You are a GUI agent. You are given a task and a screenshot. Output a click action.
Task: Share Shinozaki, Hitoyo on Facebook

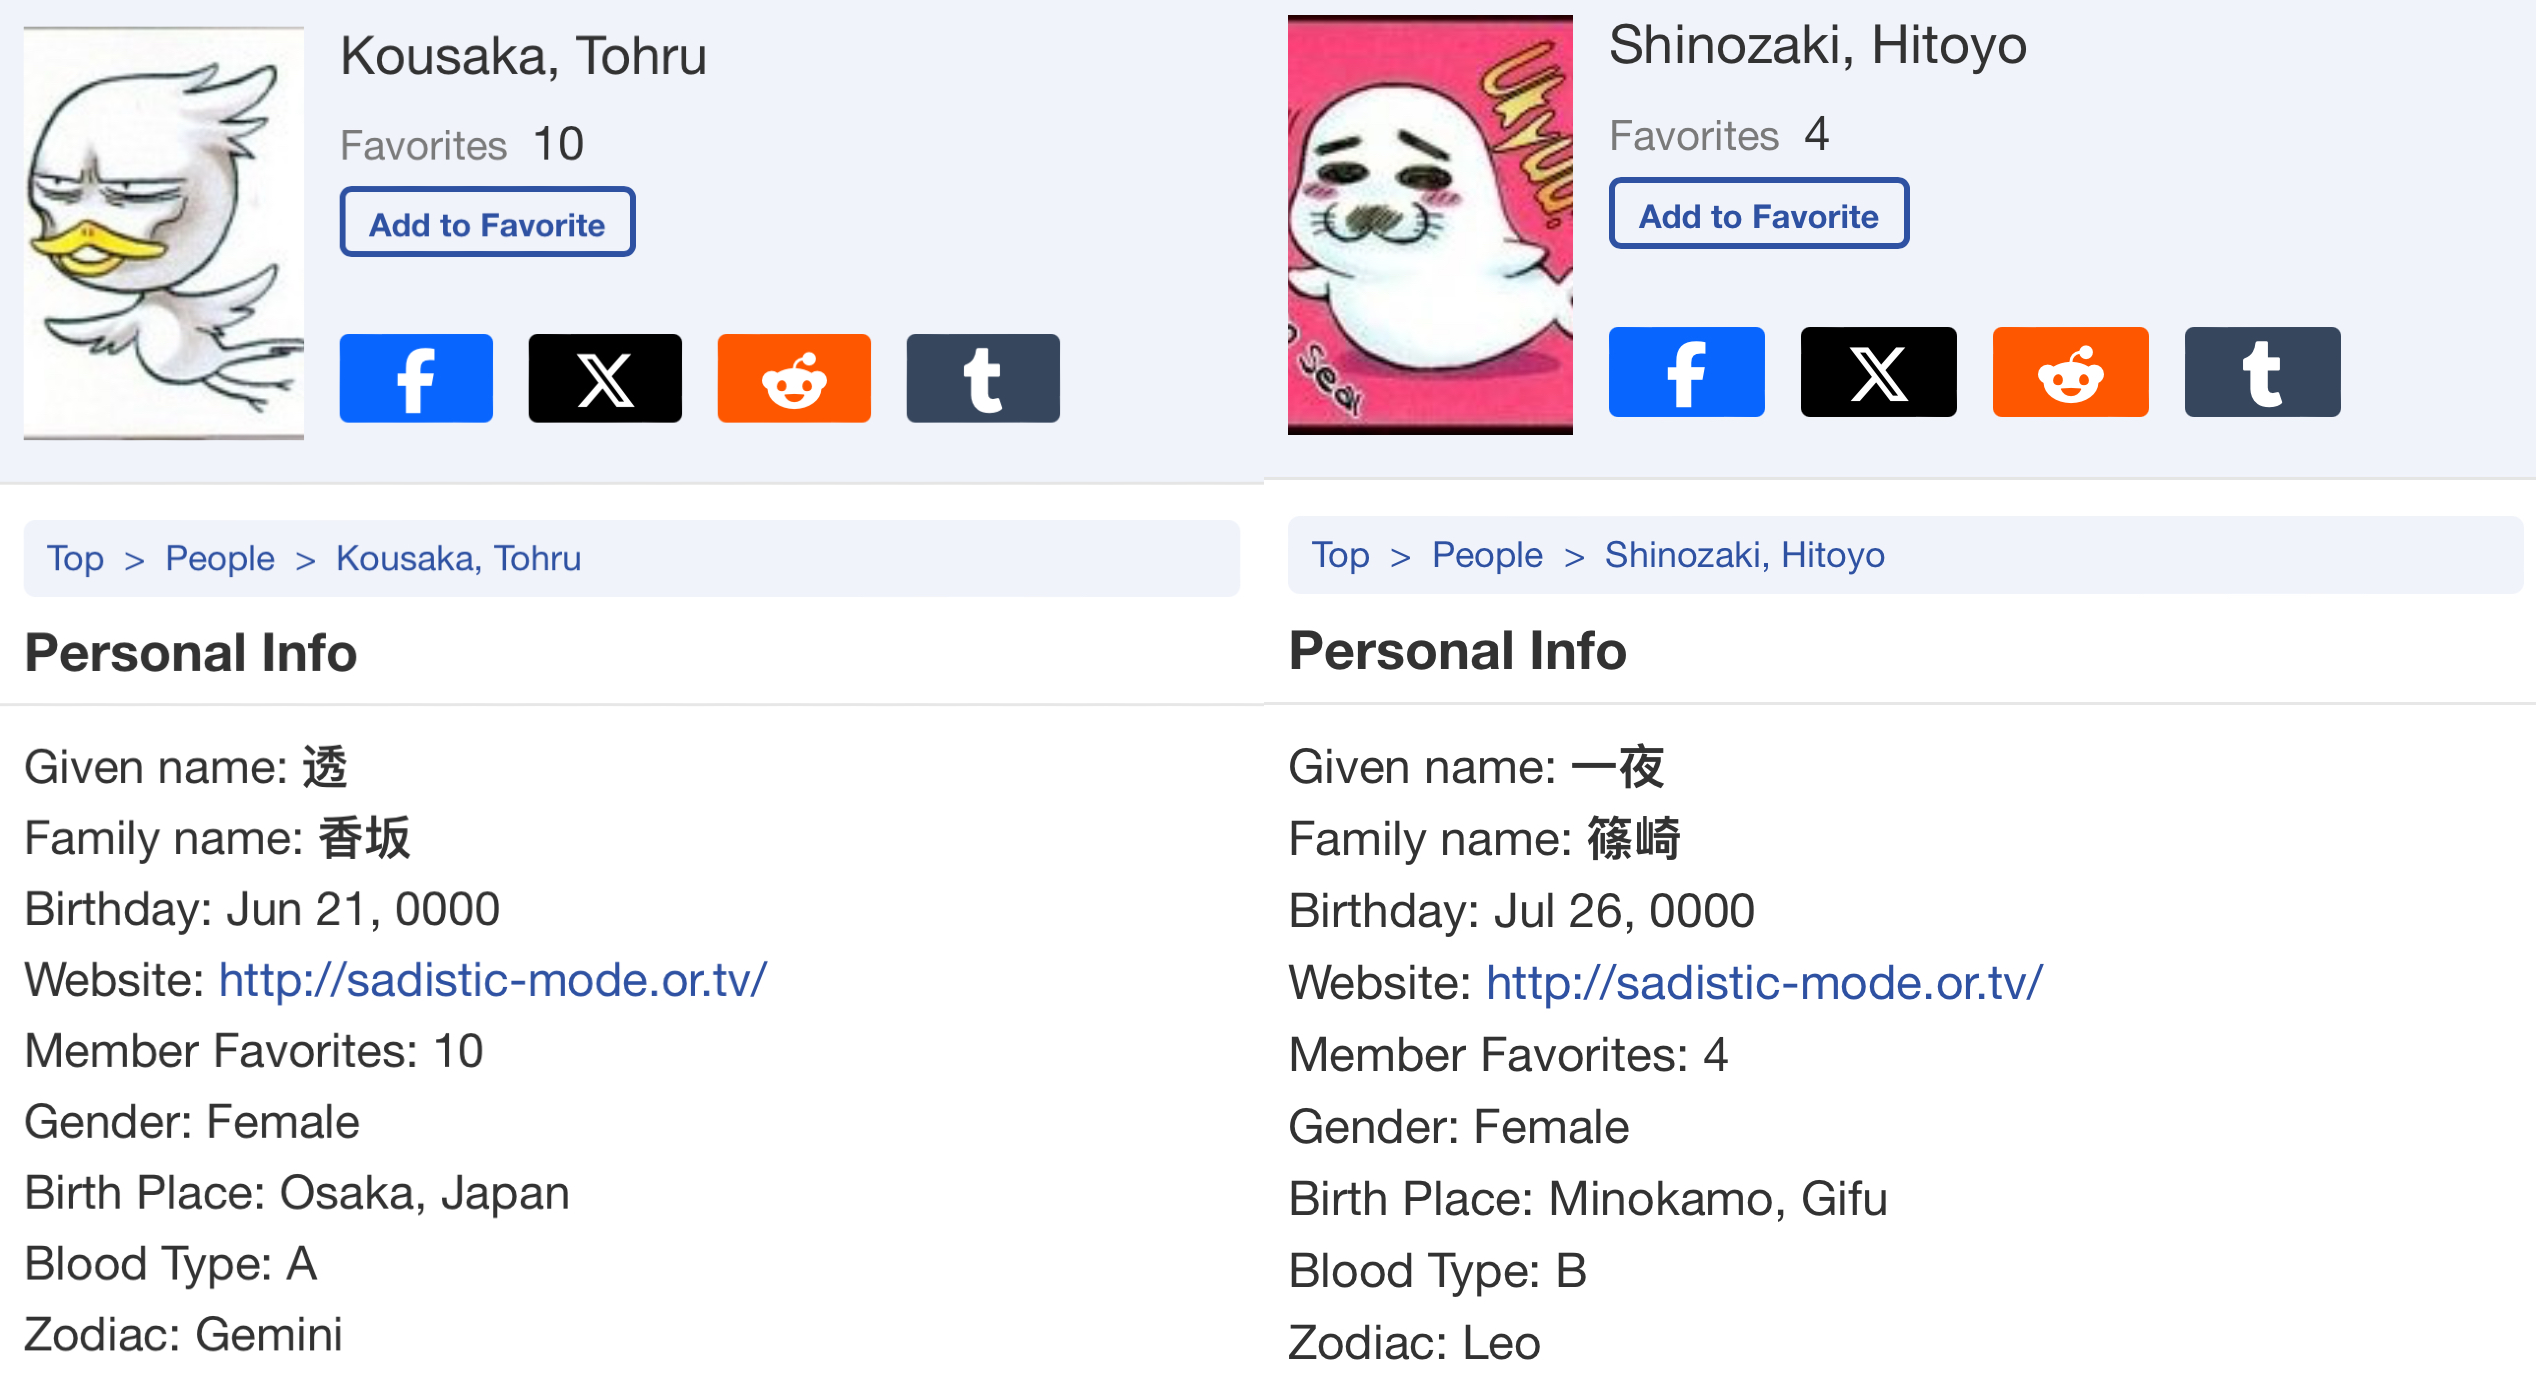[1686, 372]
